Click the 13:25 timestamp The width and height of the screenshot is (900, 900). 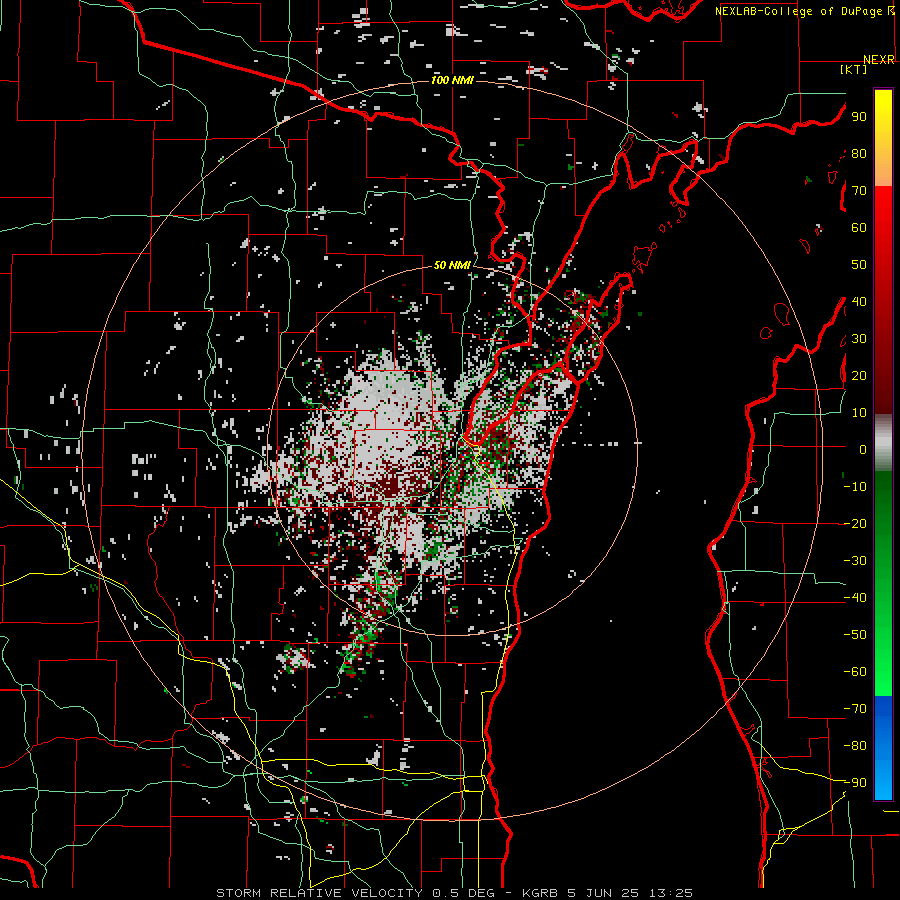670,893
